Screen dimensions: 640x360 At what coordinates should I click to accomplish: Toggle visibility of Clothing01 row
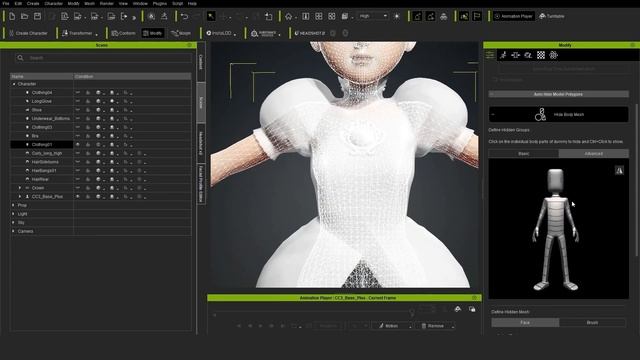click(78, 144)
